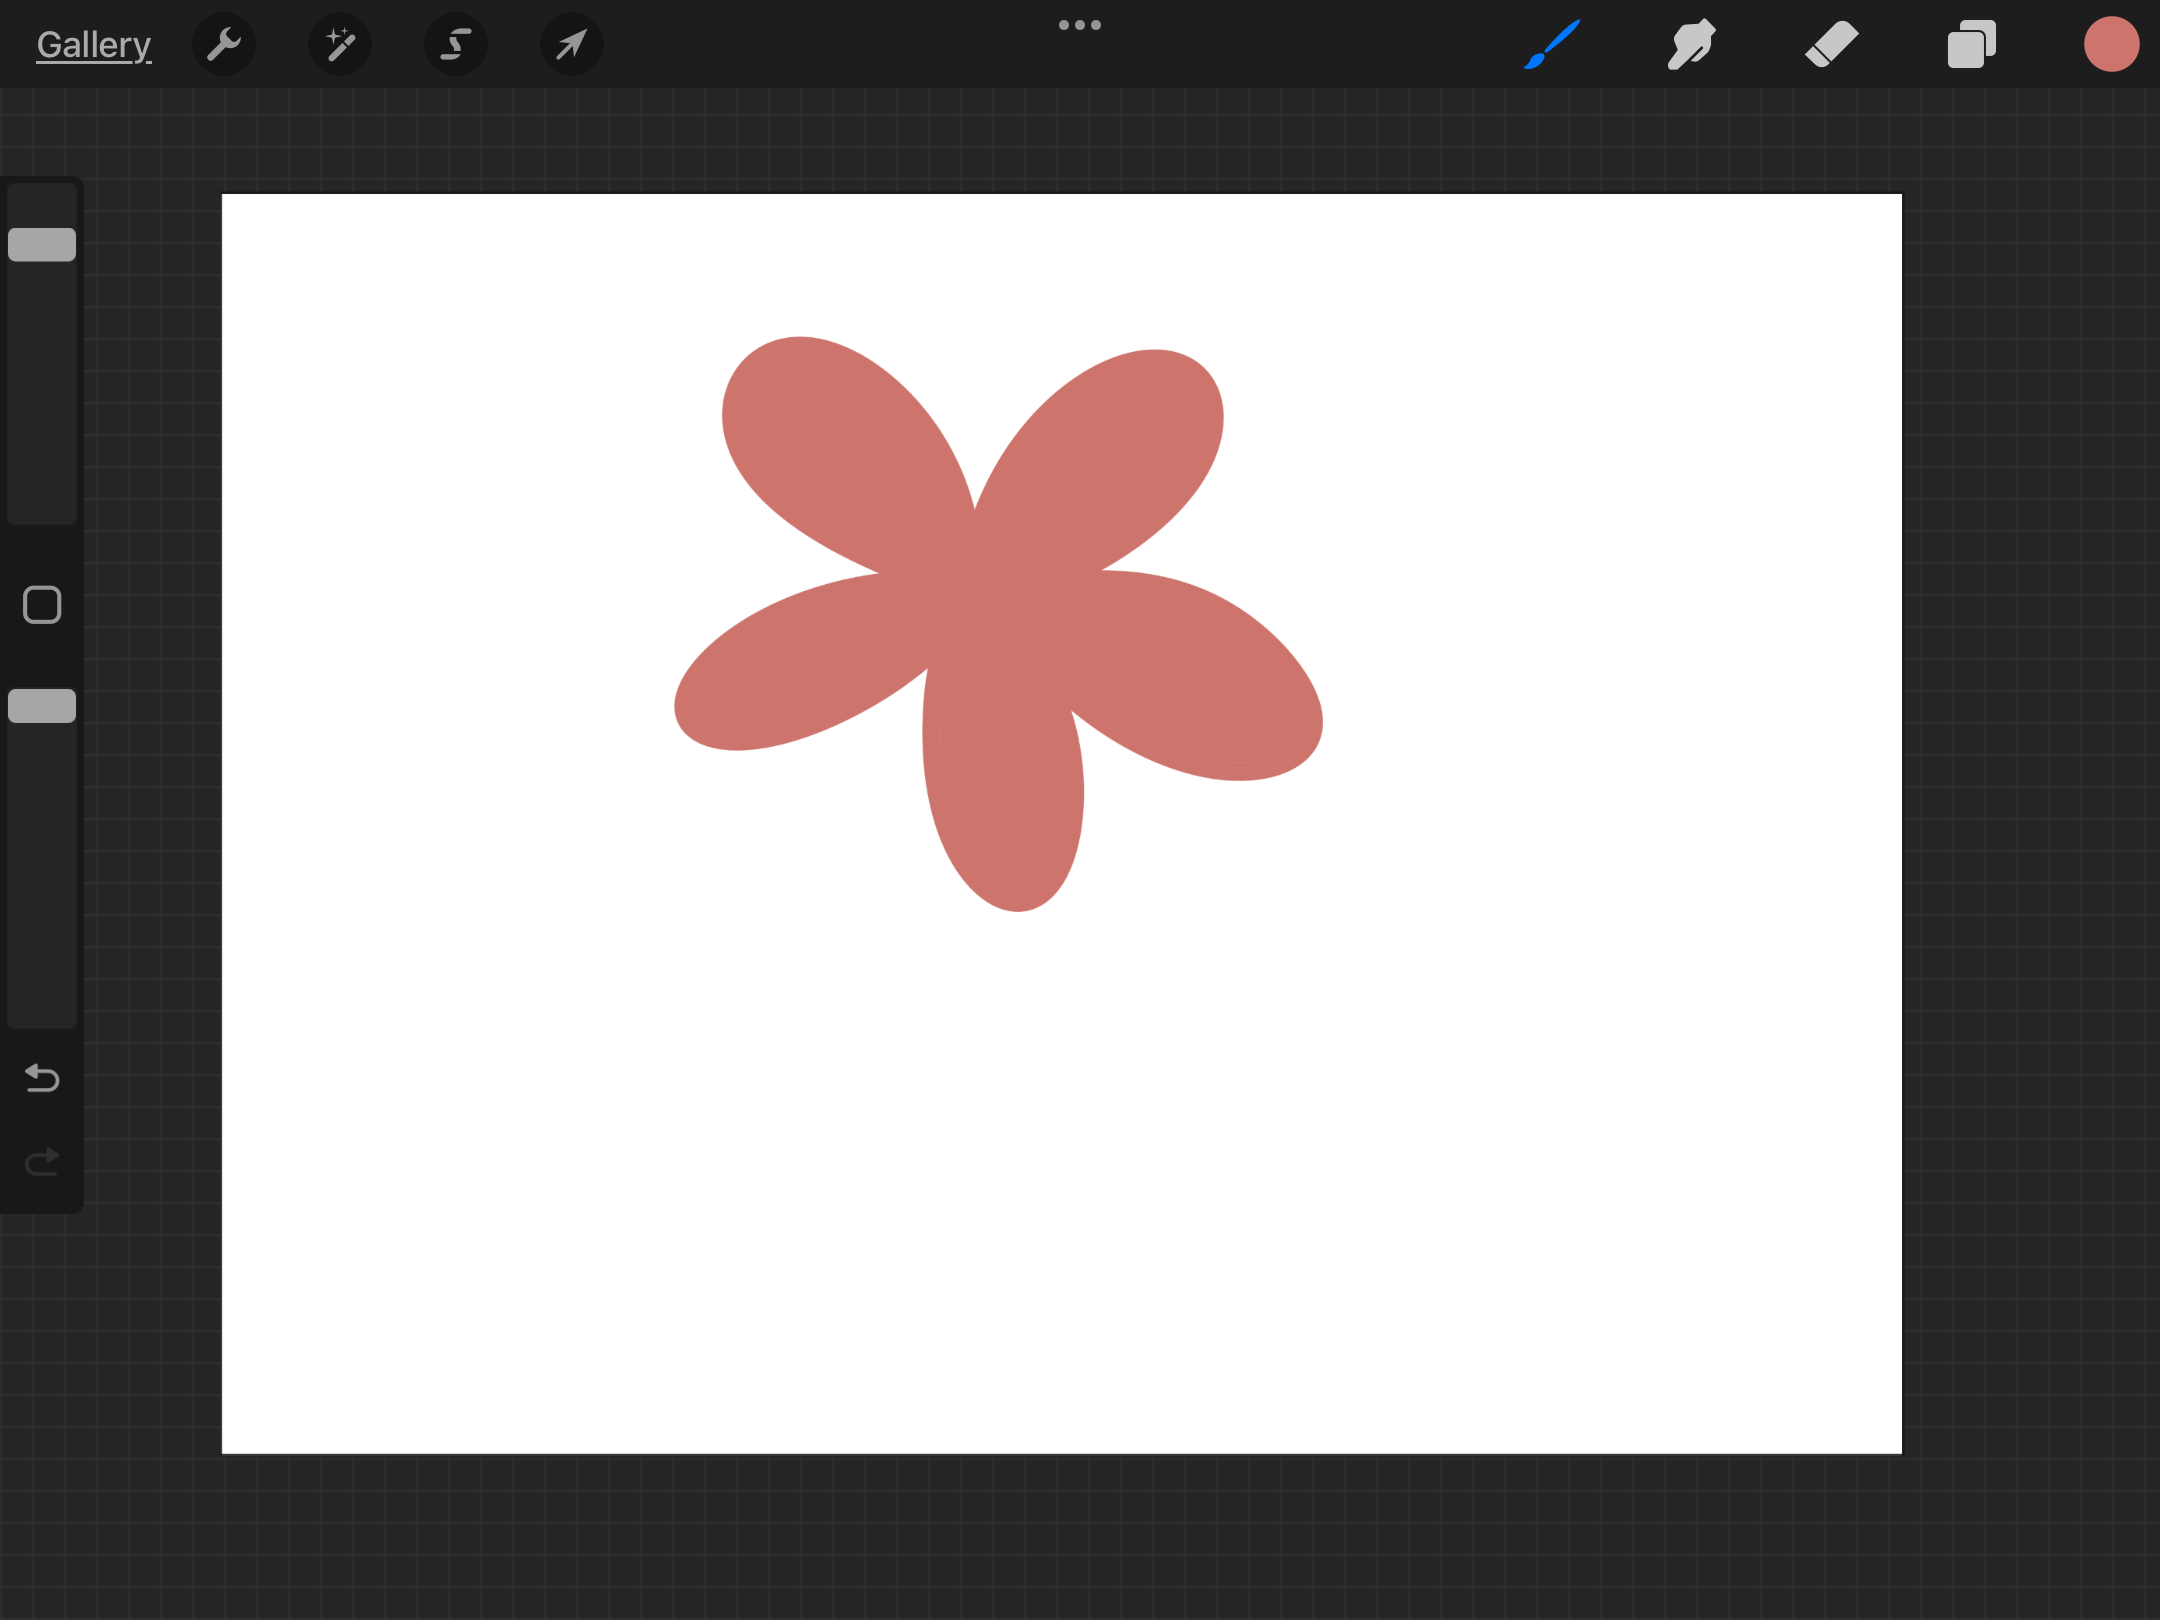Return to the Gallery
Viewport: 2160px width, 1620px height.
pyautogui.click(x=93, y=44)
